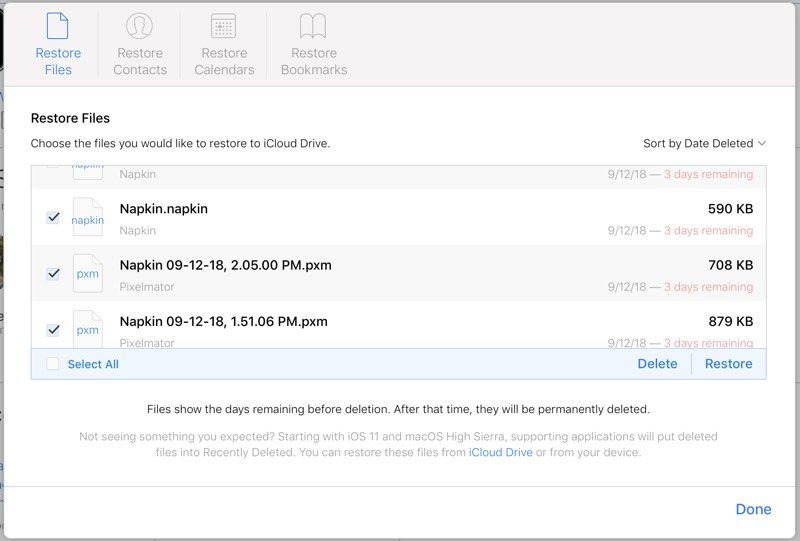Click the pxm icon for the 1.51.06 PM file
800x541 pixels.
(88, 329)
